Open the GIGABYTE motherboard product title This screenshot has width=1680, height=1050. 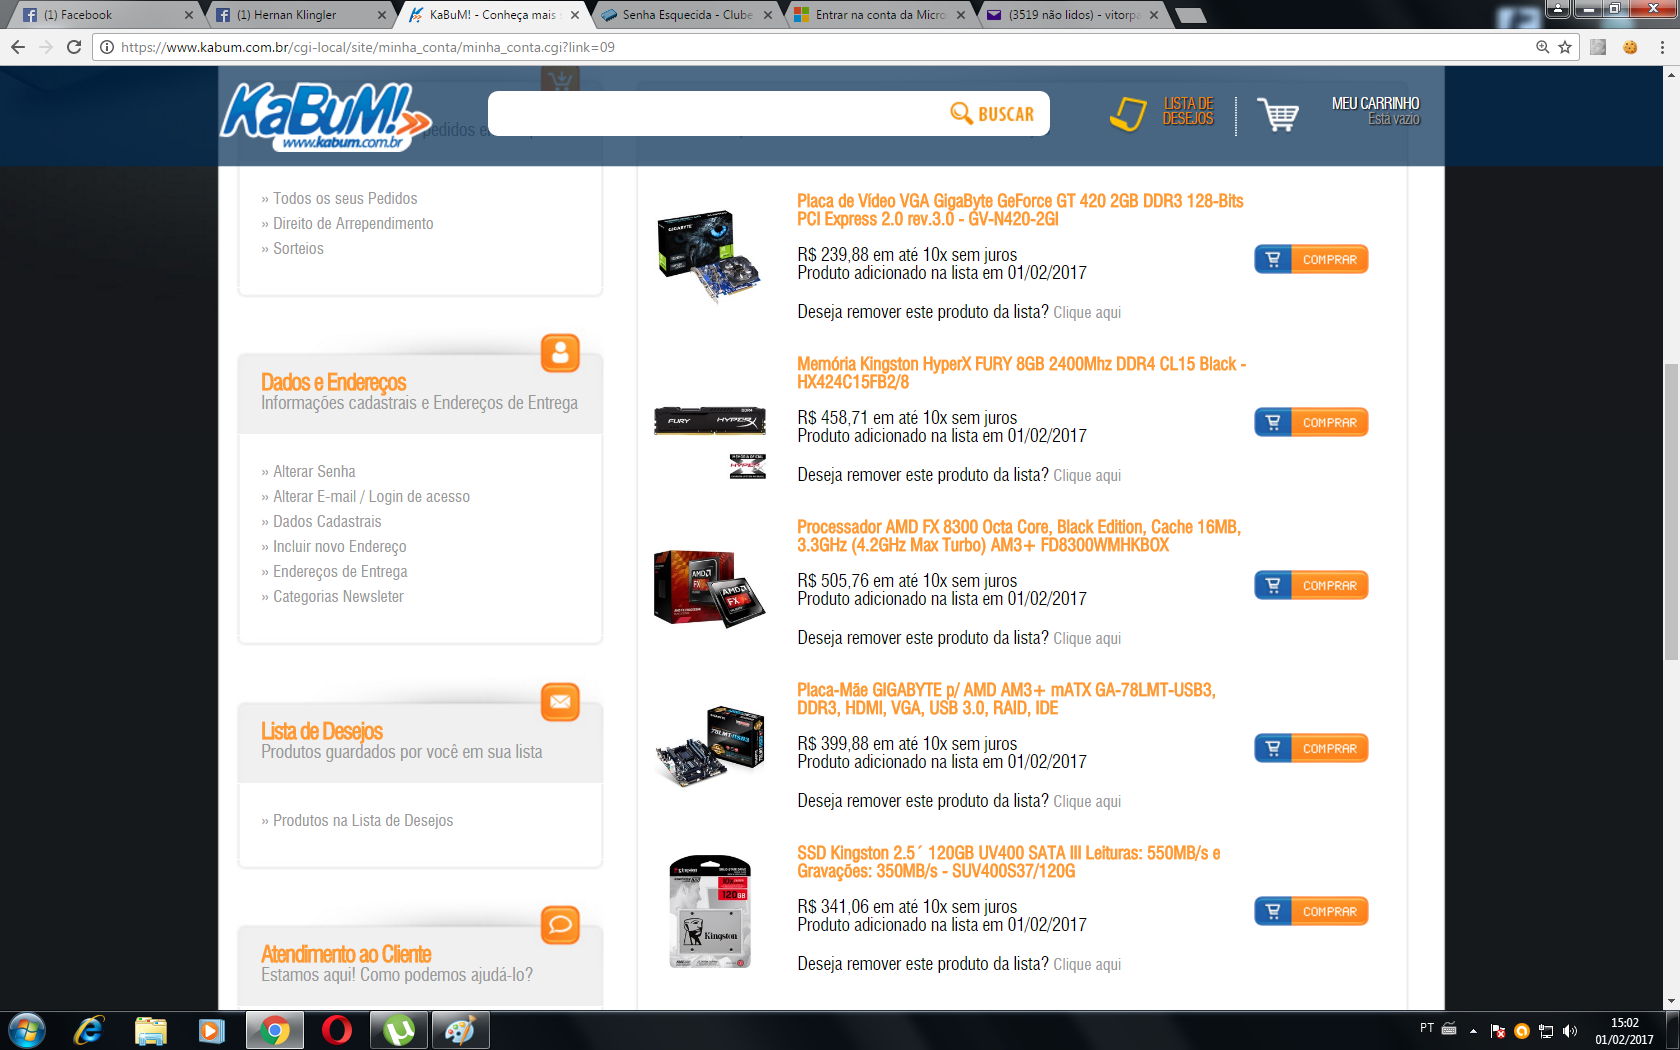click(1006, 699)
